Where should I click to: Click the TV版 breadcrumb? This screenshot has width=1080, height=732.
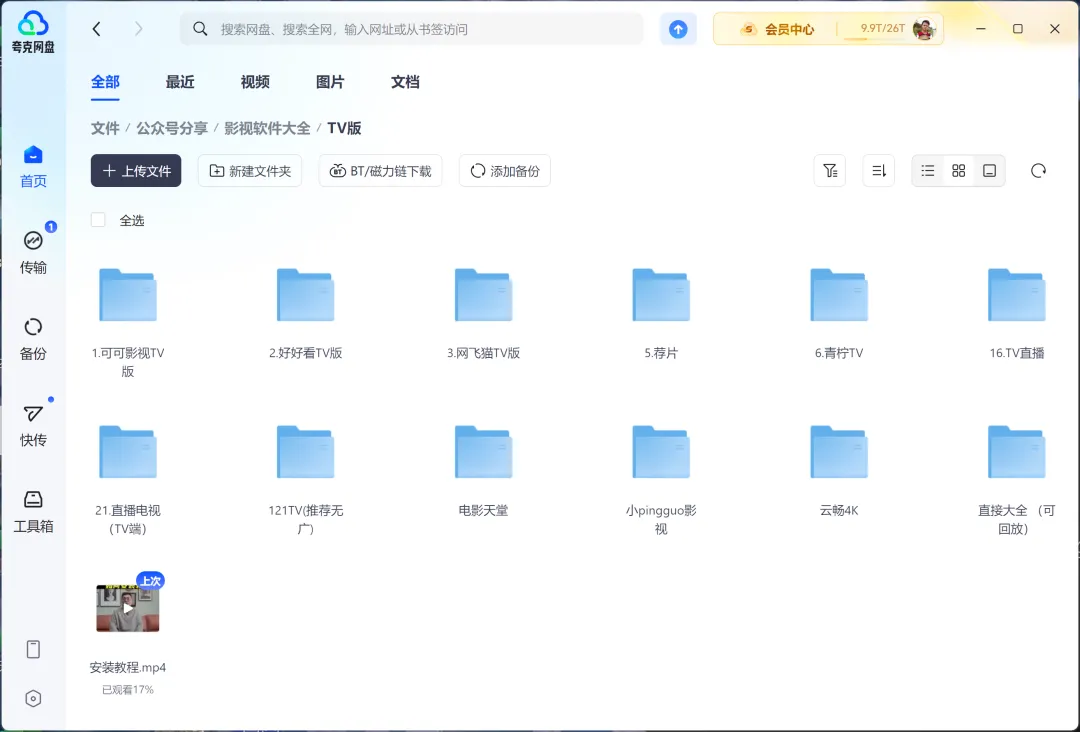344,128
